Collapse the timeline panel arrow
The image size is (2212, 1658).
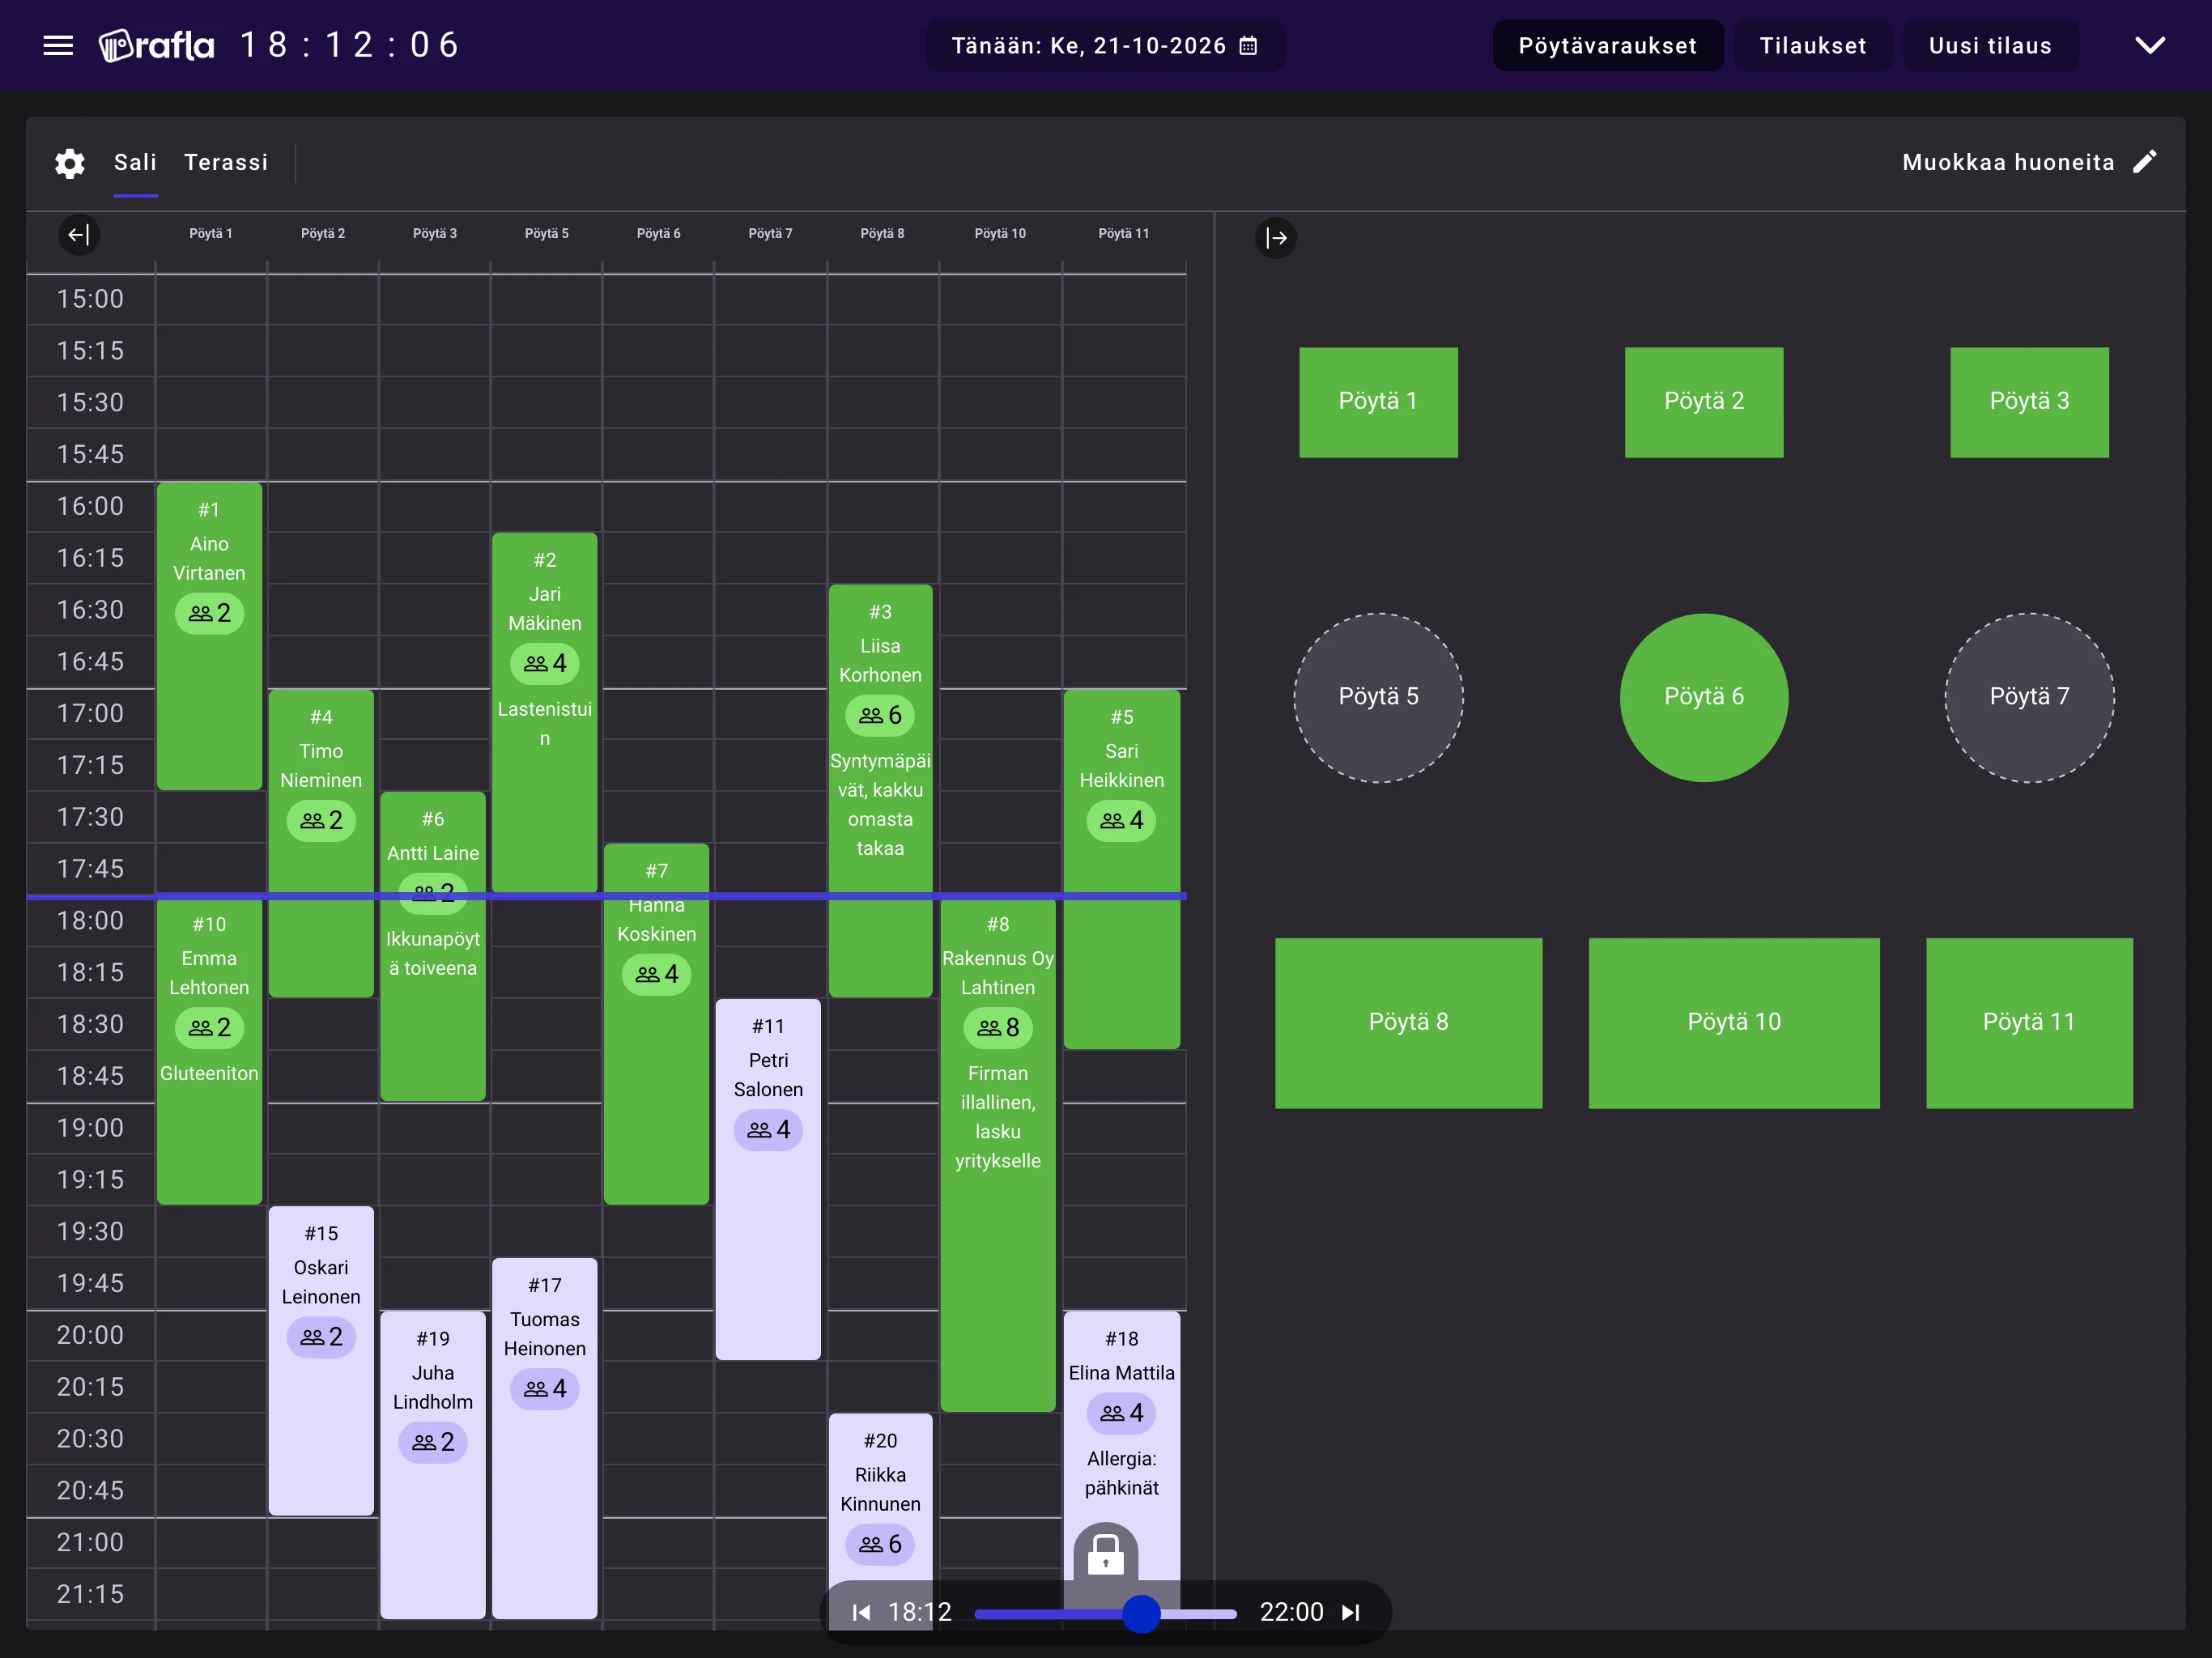coord(78,235)
